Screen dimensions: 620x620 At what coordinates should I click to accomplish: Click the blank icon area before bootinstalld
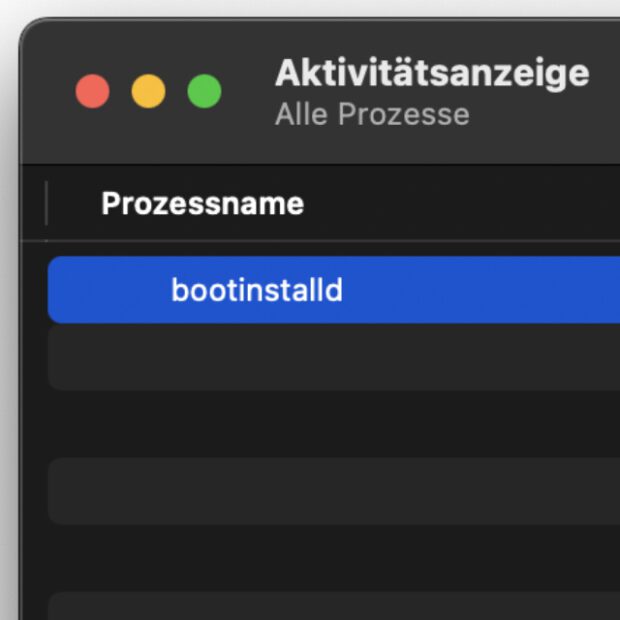pyautogui.click(x=110, y=290)
